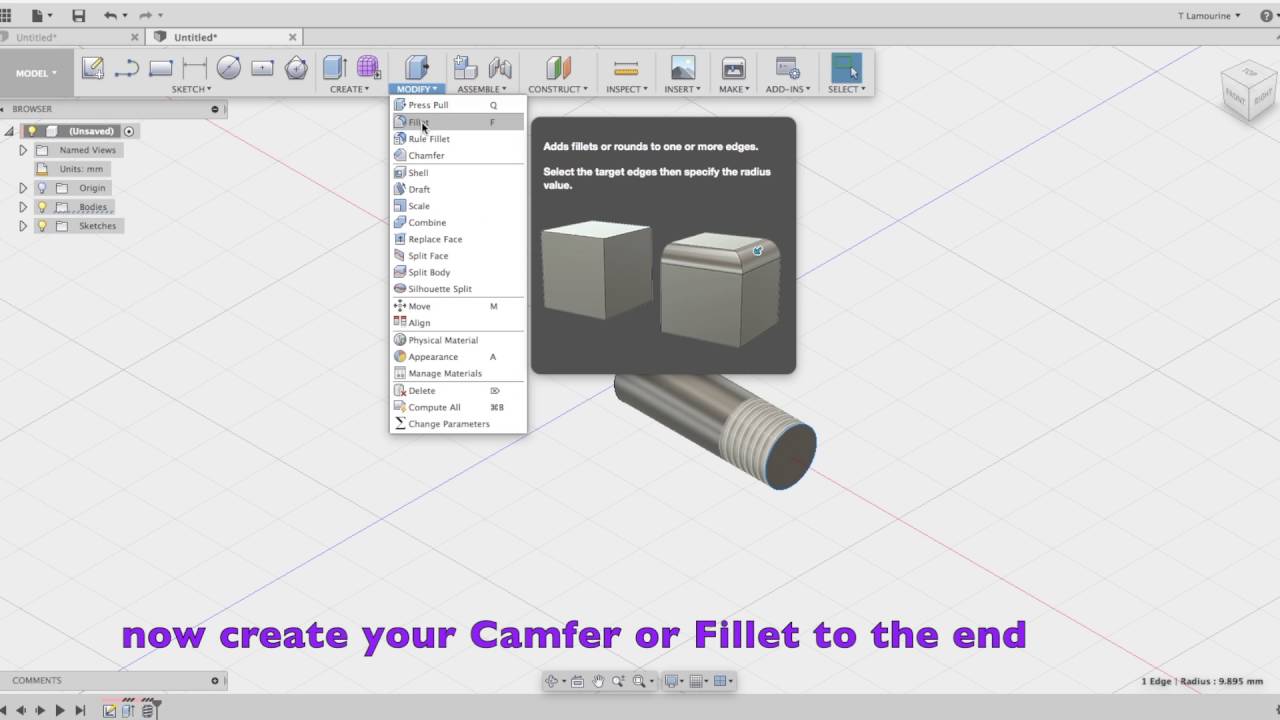Viewport: 1280px width, 720px height.
Task: Select the Circle sketch tool
Action: pos(229,68)
